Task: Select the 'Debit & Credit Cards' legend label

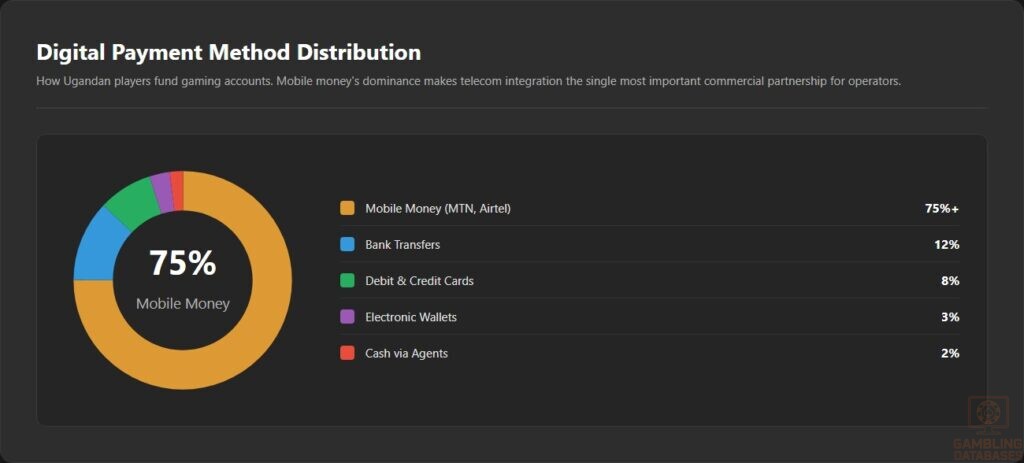Action: (419, 281)
